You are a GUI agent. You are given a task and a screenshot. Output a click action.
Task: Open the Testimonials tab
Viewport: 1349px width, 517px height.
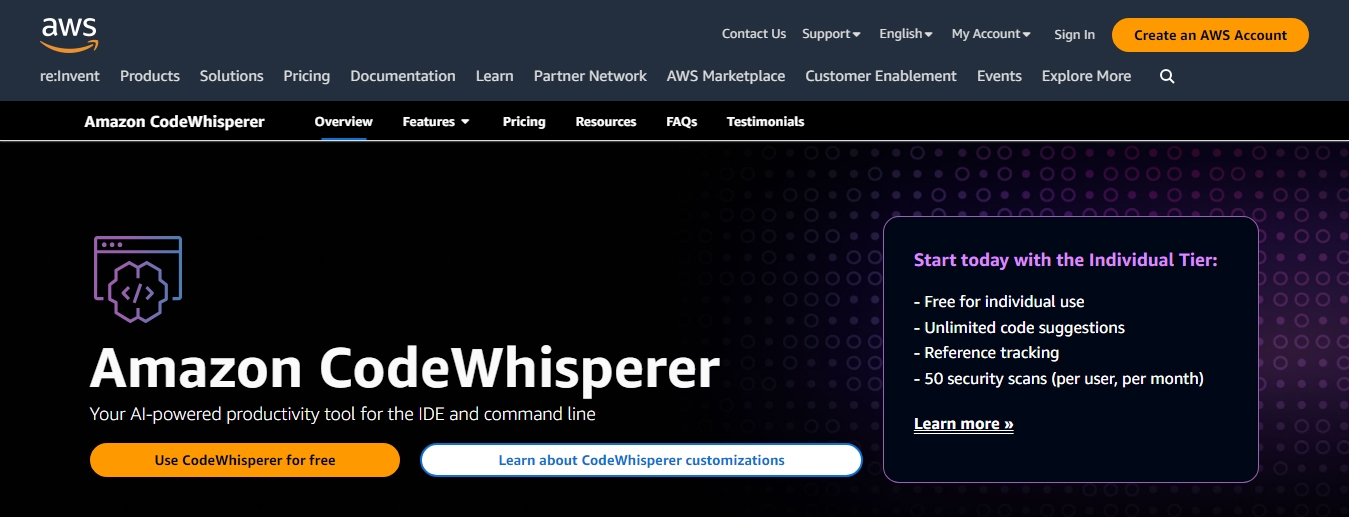(765, 122)
